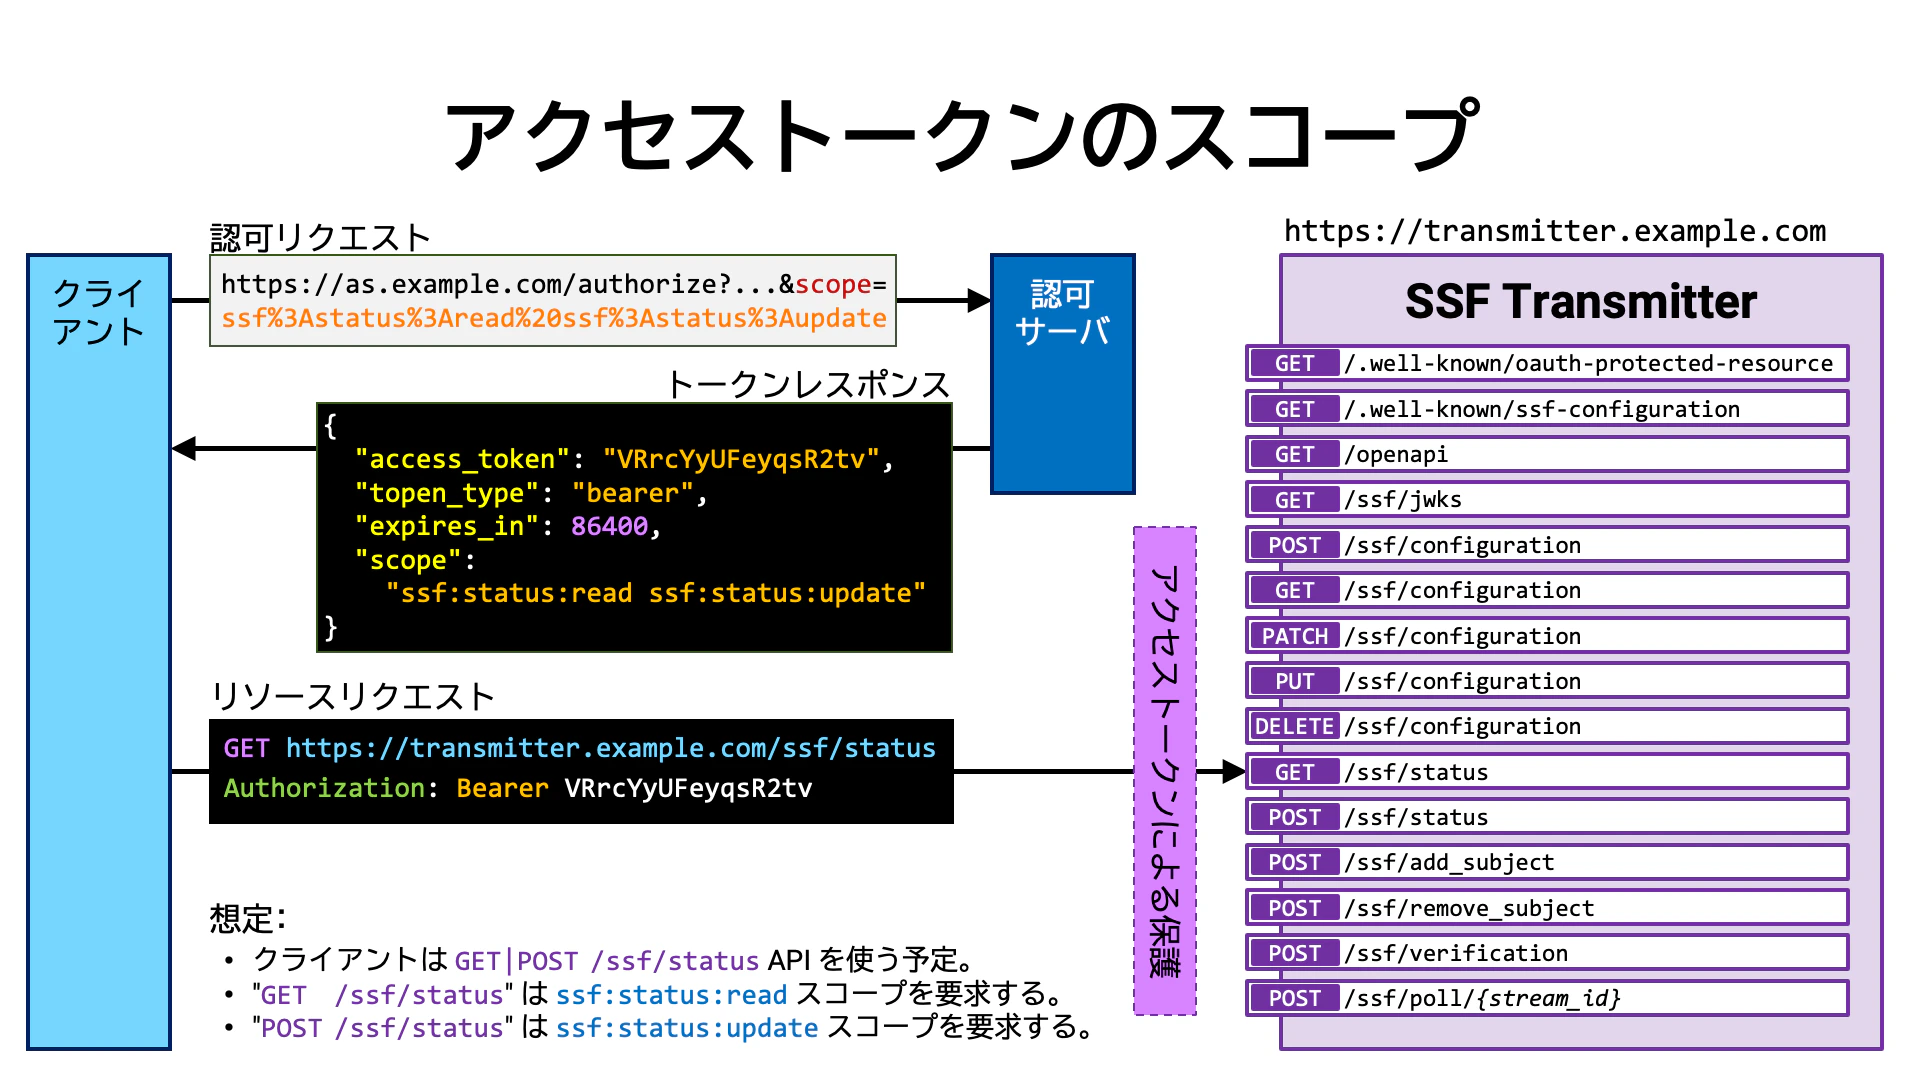The width and height of the screenshot is (1920, 1080).
Task: Click the PATCH badge for /ssf/configuration
Action: pyautogui.click(x=1294, y=636)
